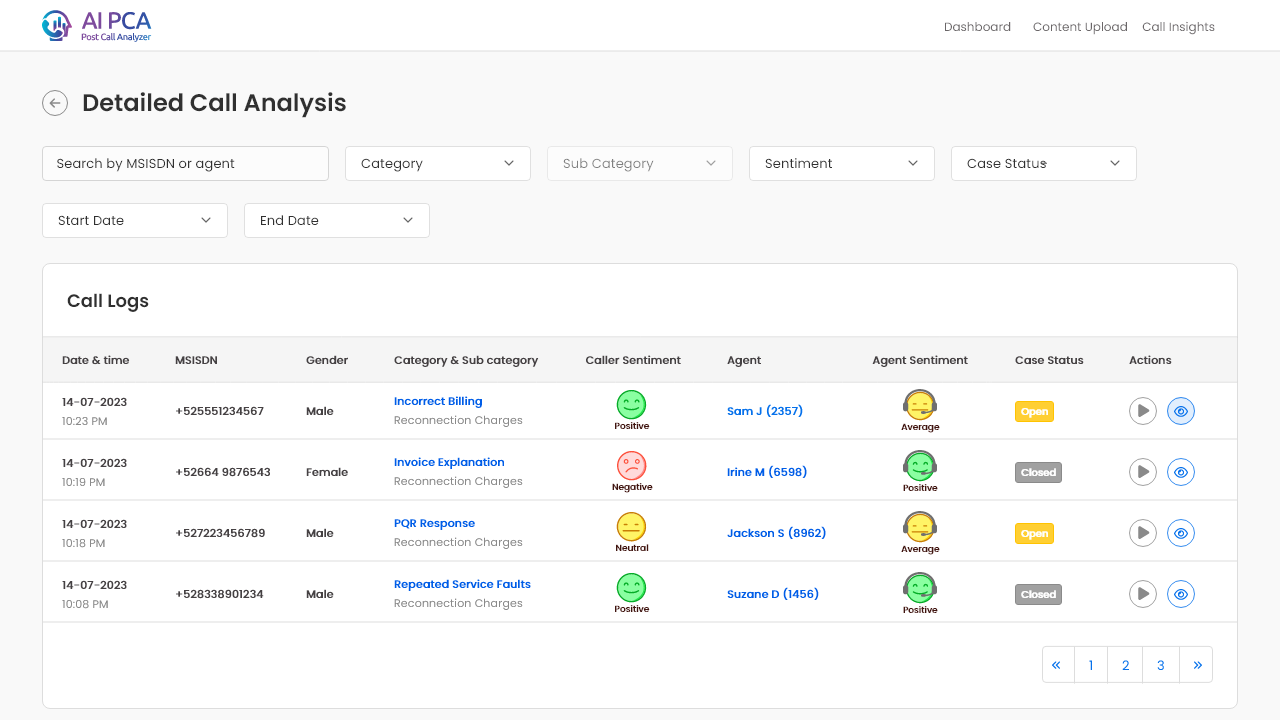1280x720 pixels.
Task: Open Call Insights in the top navigation
Action: [x=1178, y=27]
